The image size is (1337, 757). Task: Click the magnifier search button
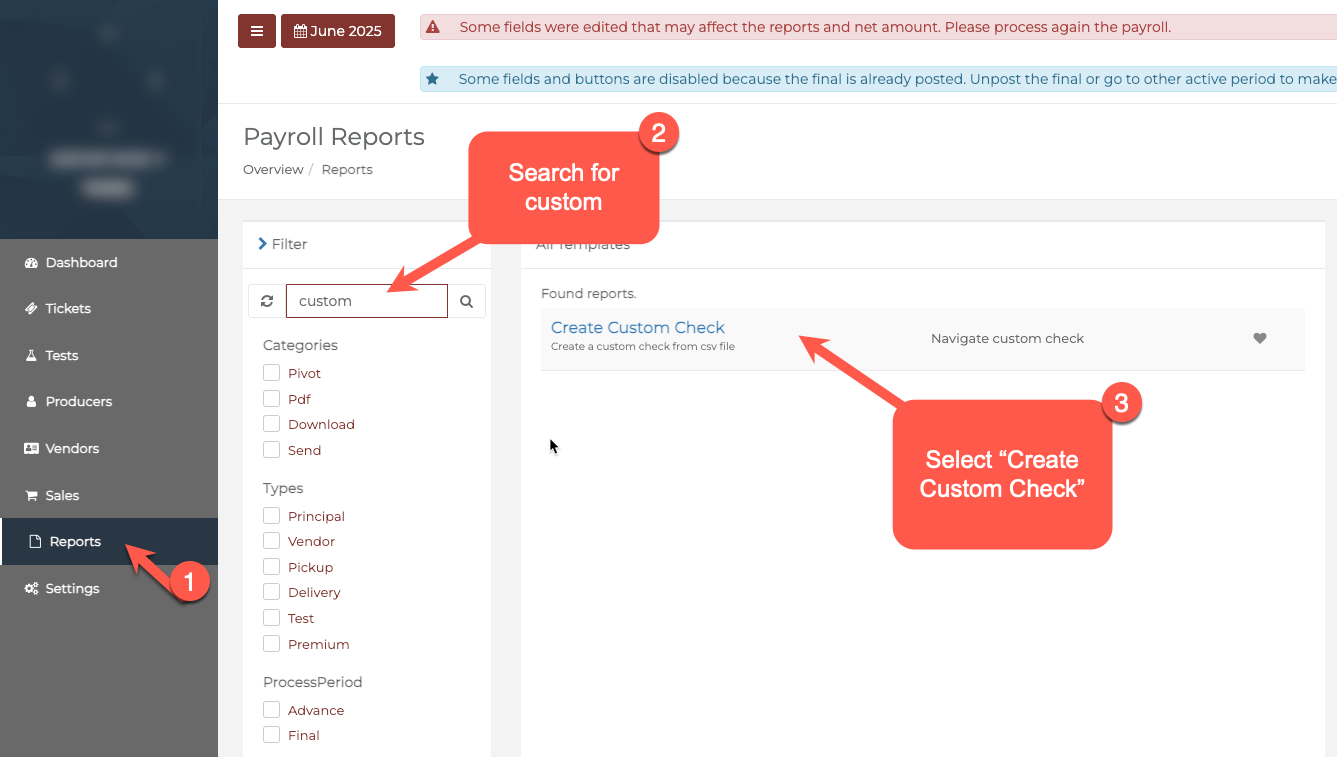(x=466, y=301)
